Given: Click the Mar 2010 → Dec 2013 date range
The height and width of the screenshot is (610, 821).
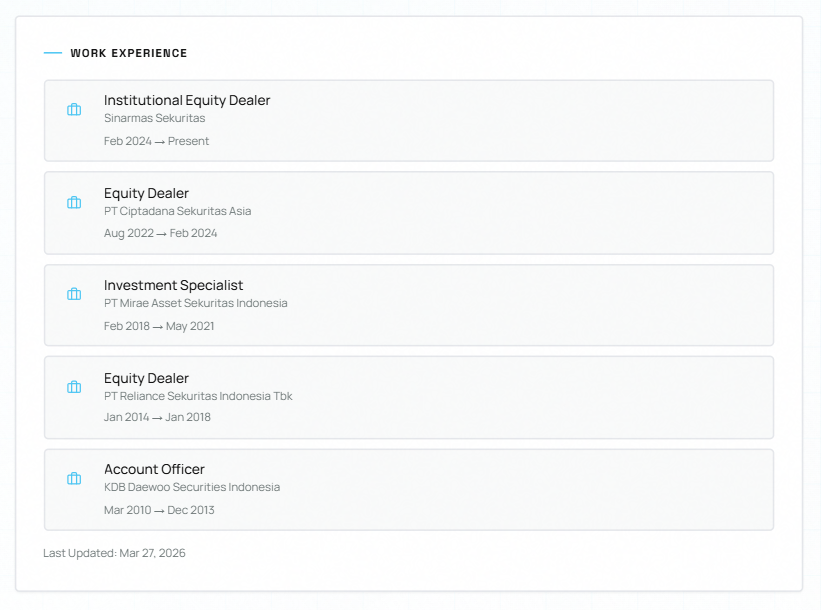Looking at the screenshot, I should pos(159,510).
